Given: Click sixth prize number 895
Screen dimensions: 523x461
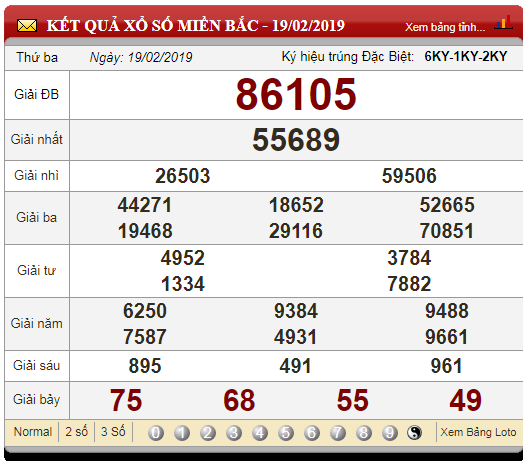Looking at the screenshot, I should click(x=145, y=366).
